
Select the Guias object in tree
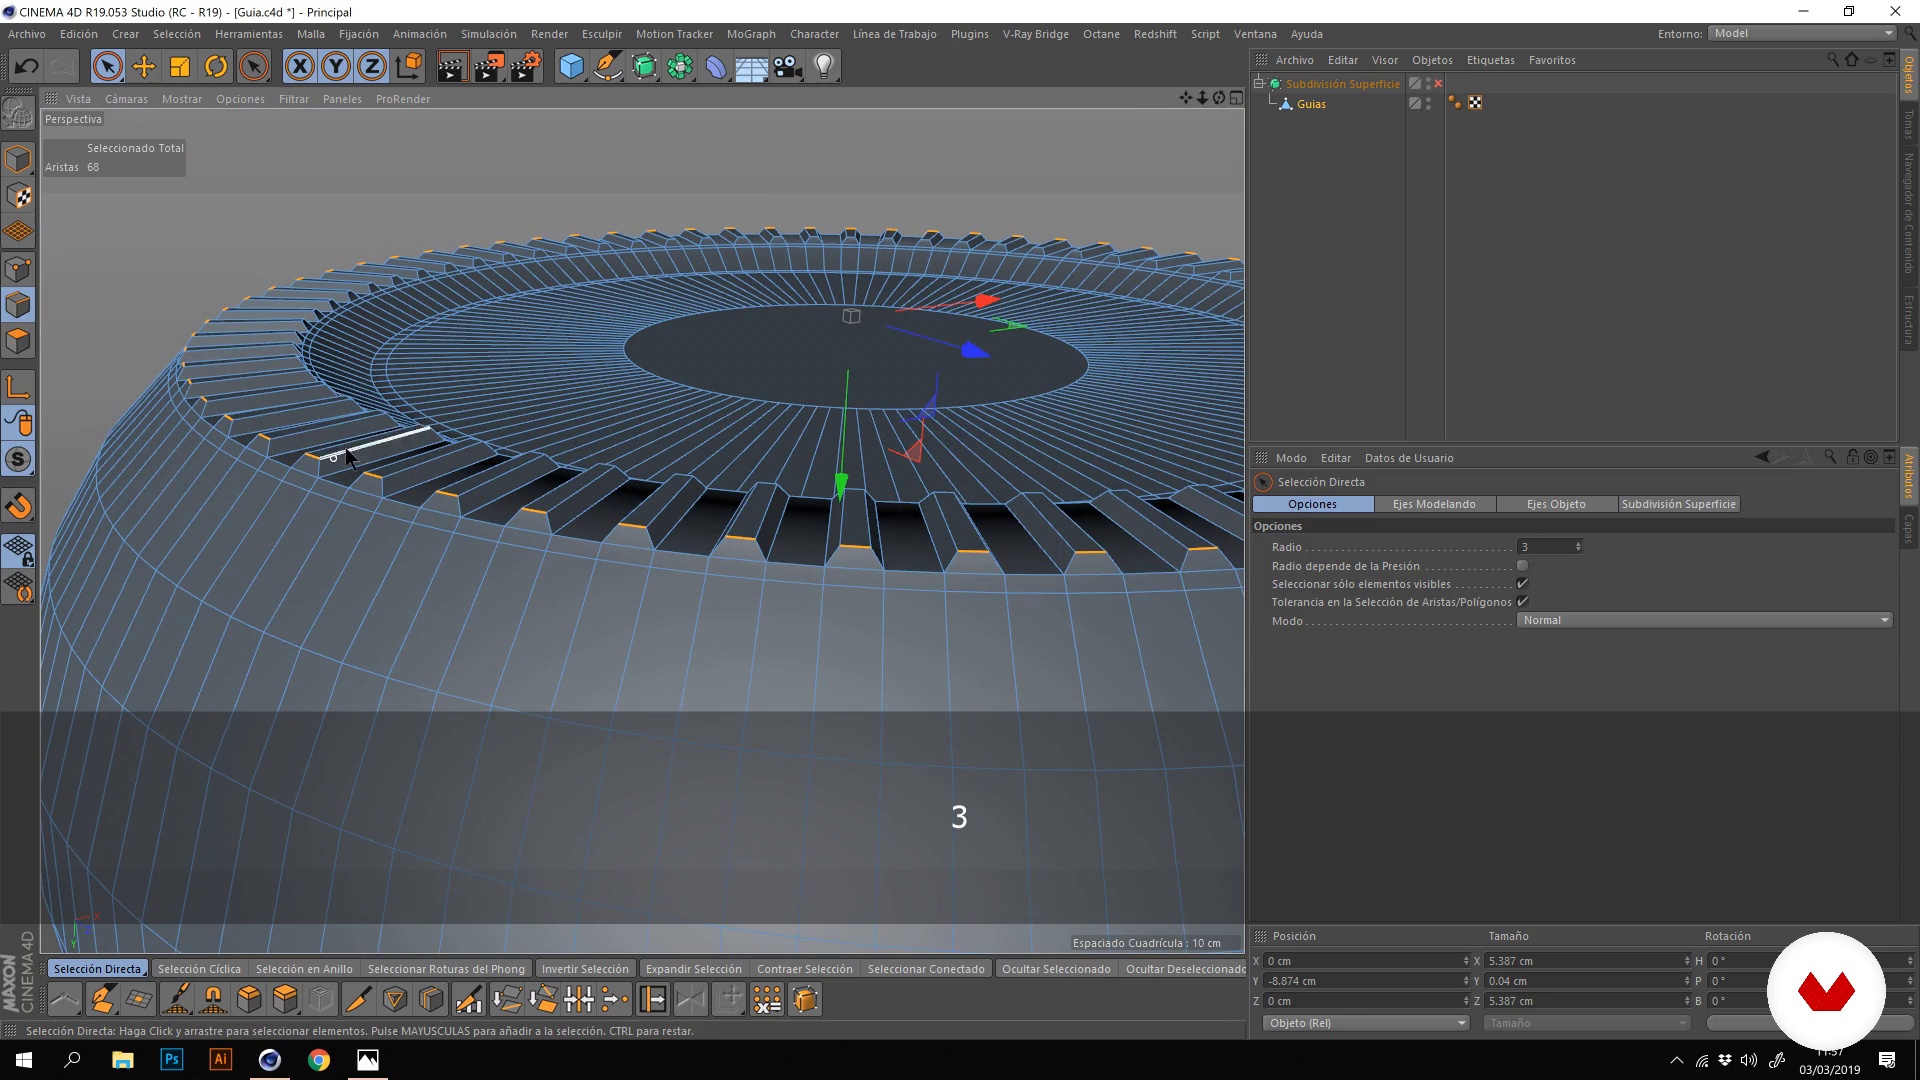(1311, 104)
